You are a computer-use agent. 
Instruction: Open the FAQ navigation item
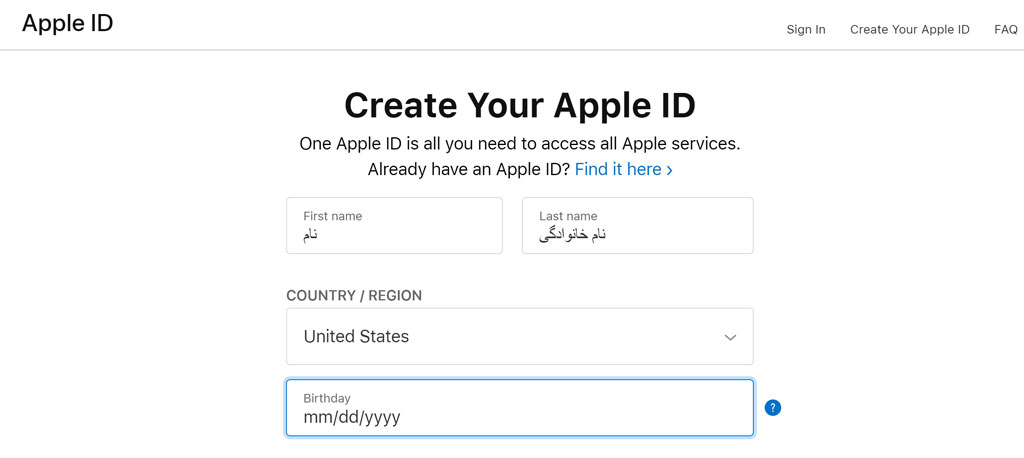point(1006,29)
